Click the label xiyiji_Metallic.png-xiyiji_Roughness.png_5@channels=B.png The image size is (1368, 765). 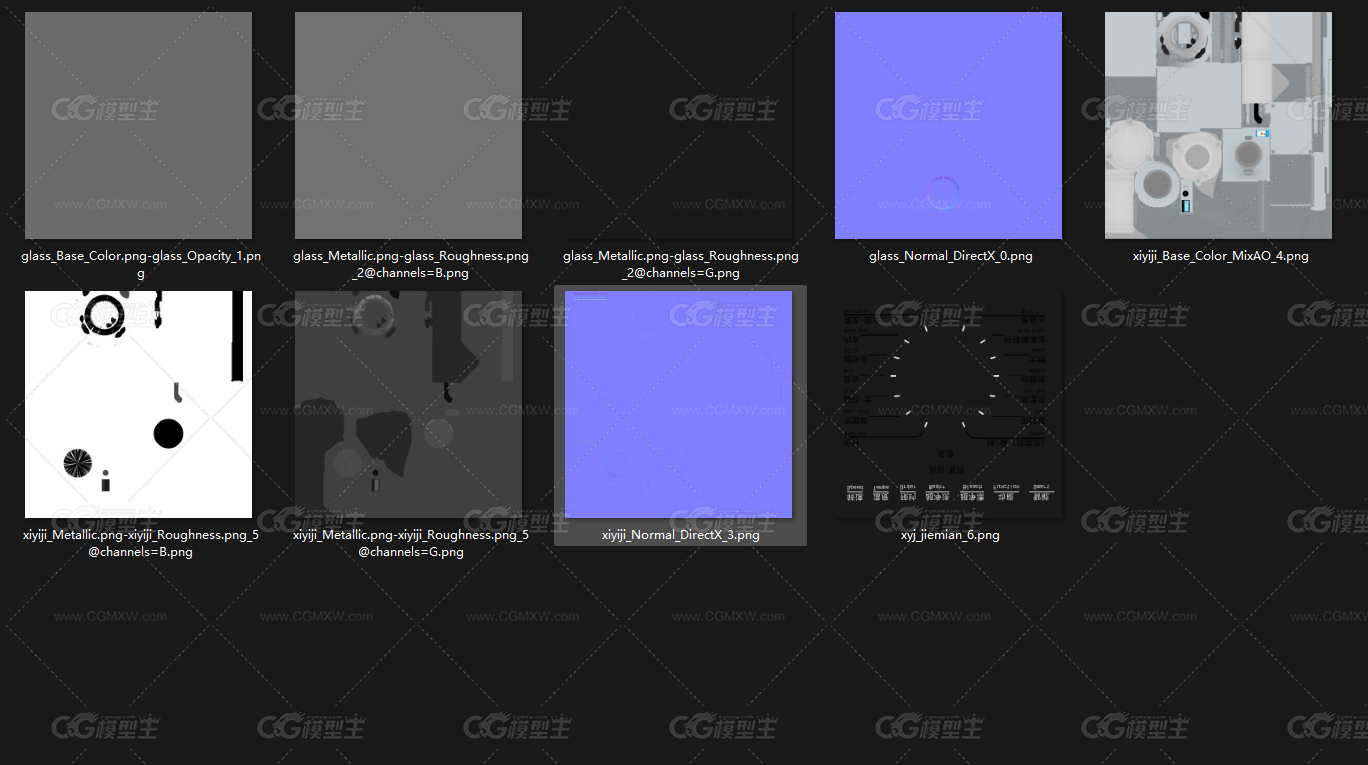tap(141, 543)
